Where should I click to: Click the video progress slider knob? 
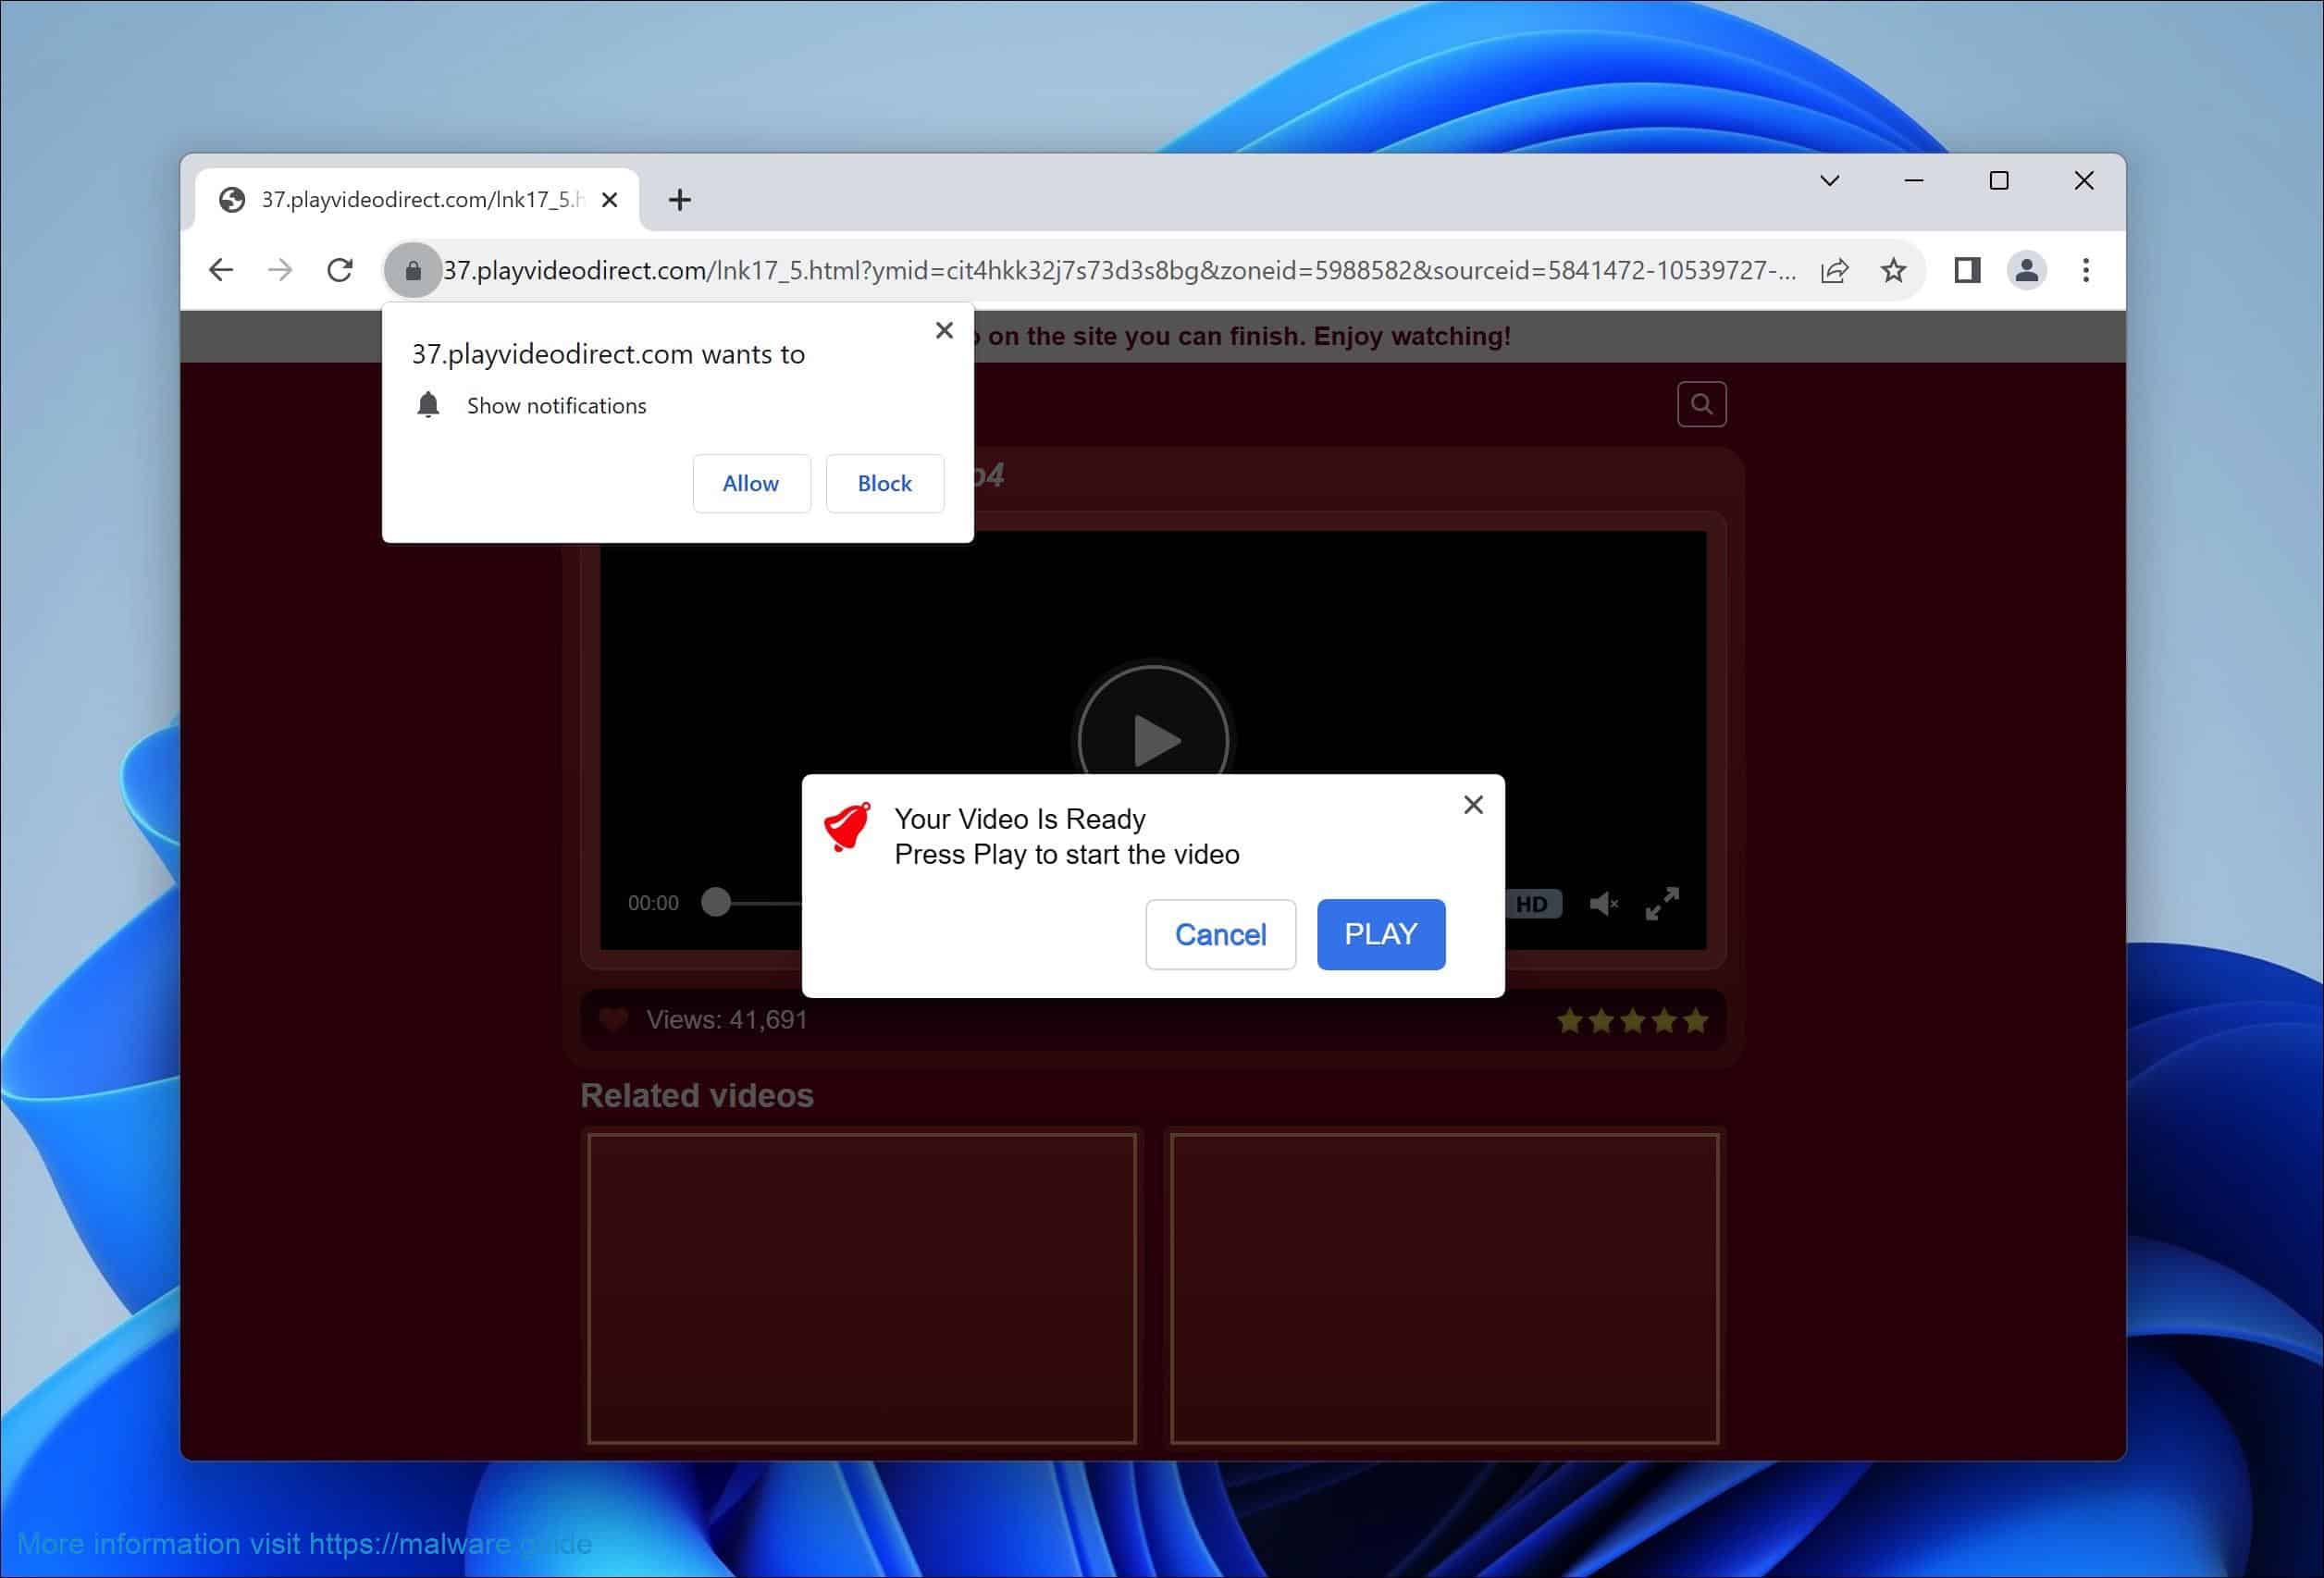pyautogui.click(x=716, y=902)
